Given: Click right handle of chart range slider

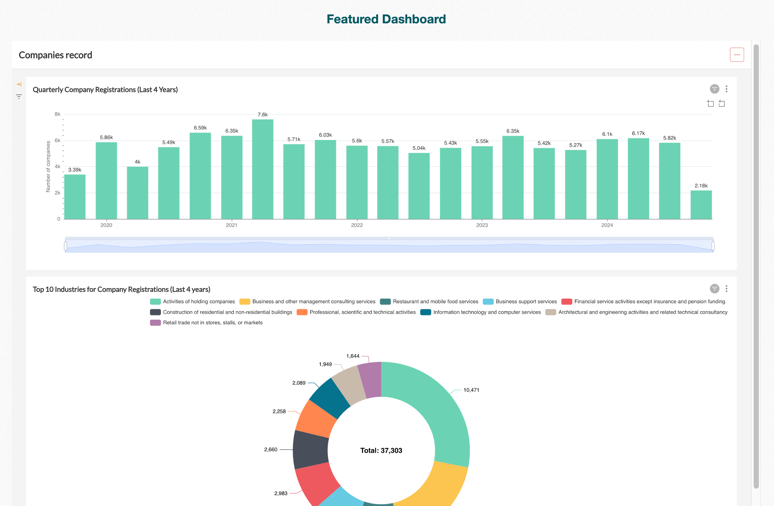Looking at the screenshot, I should 713,245.
